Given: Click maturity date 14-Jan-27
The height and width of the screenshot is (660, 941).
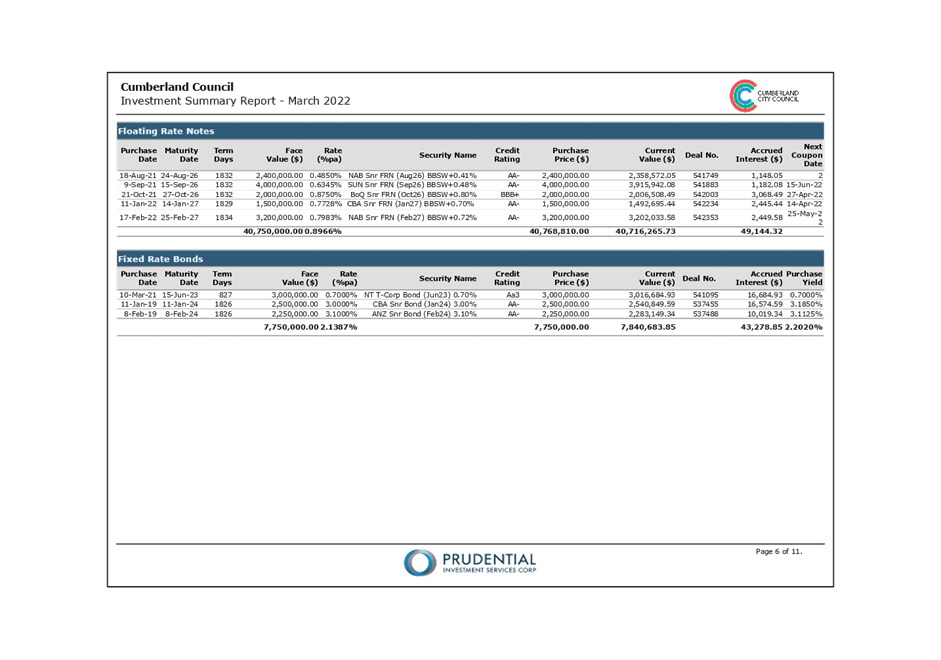Looking at the screenshot, I should click(x=180, y=204).
